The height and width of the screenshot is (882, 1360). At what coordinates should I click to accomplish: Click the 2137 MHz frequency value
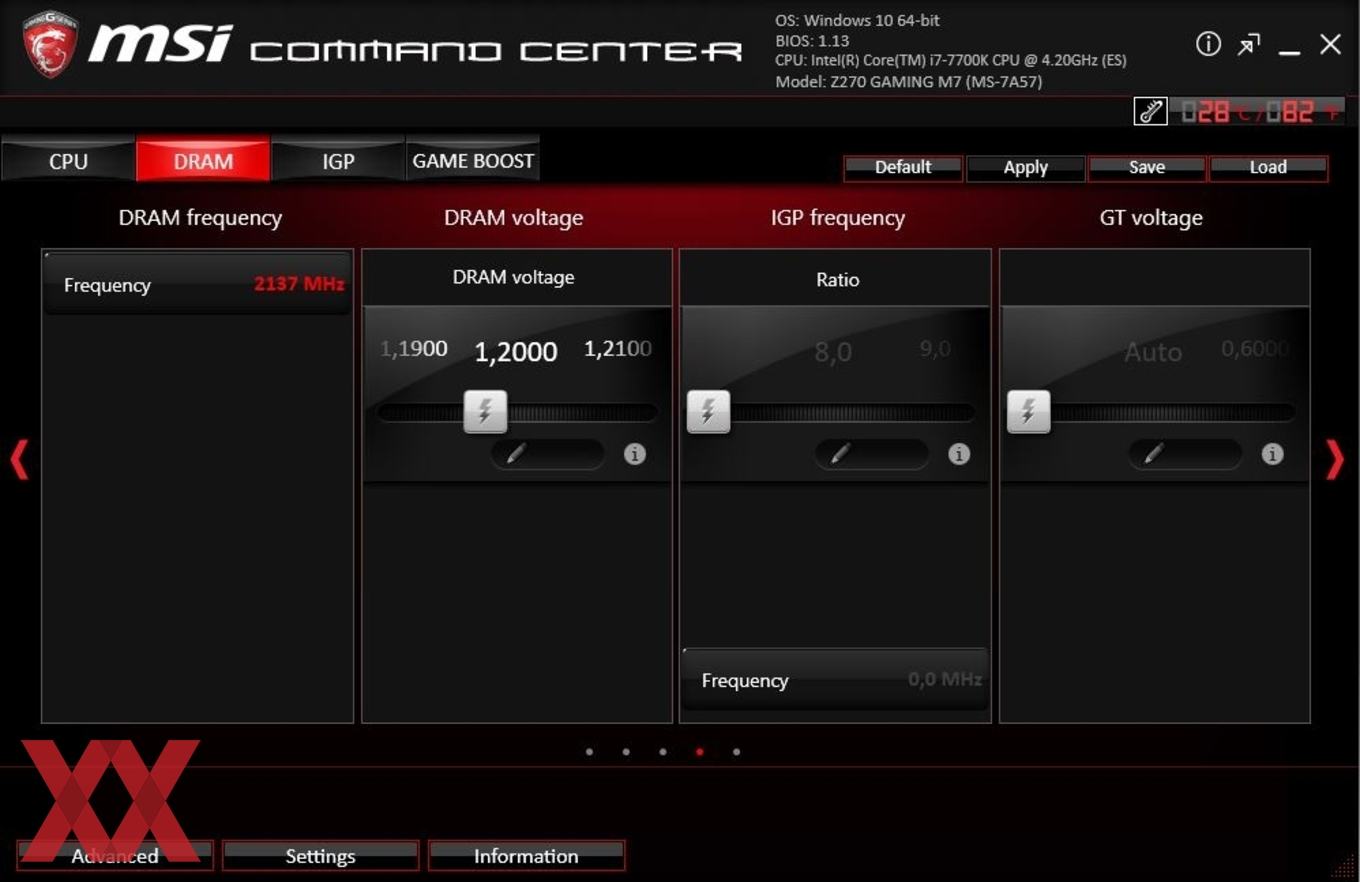point(299,284)
